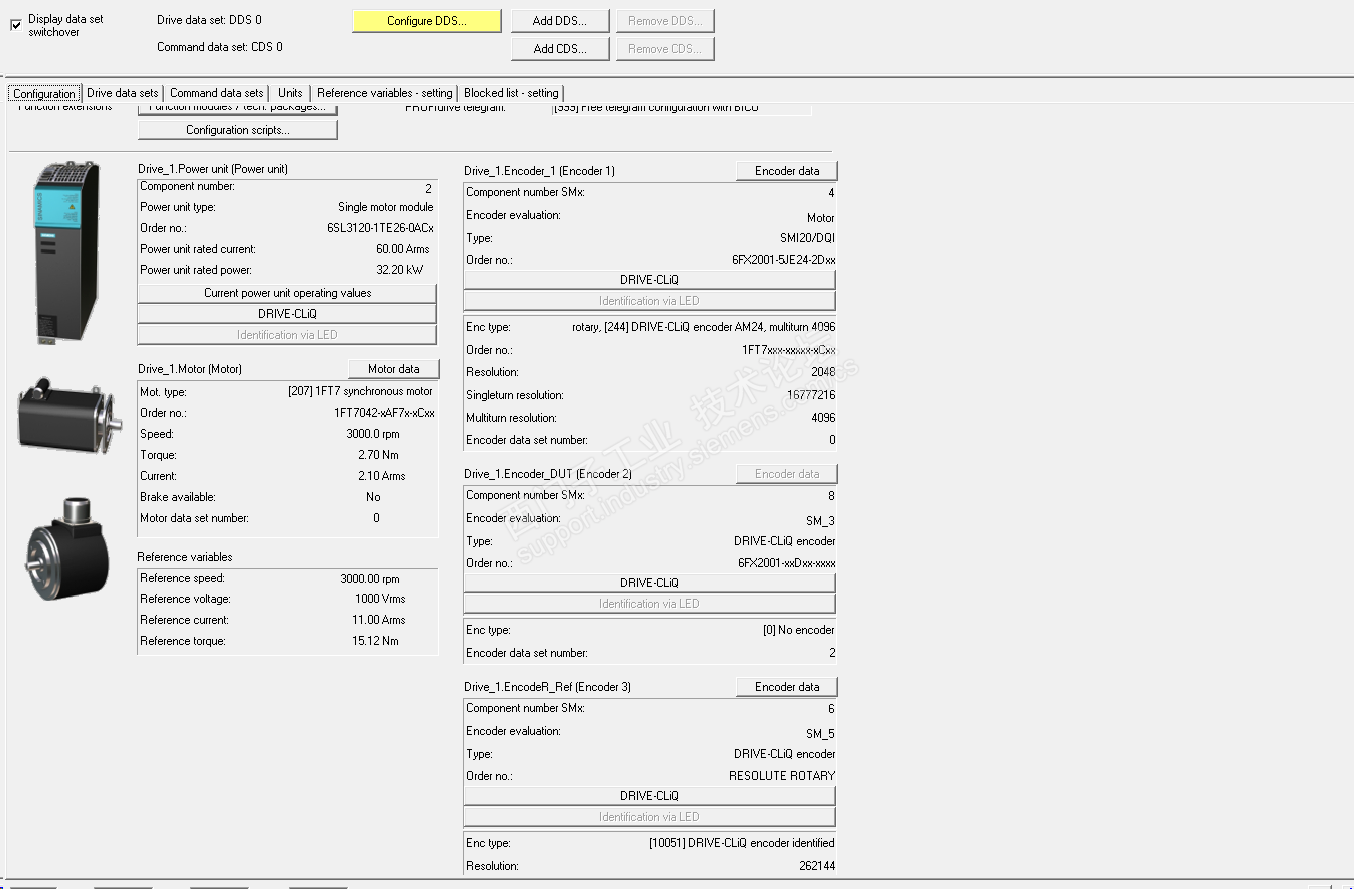1354x889 pixels.
Task: Click motor type '[207] 1FT7 synchronous motor'
Action: pyautogui.click(x=360, y=392)
